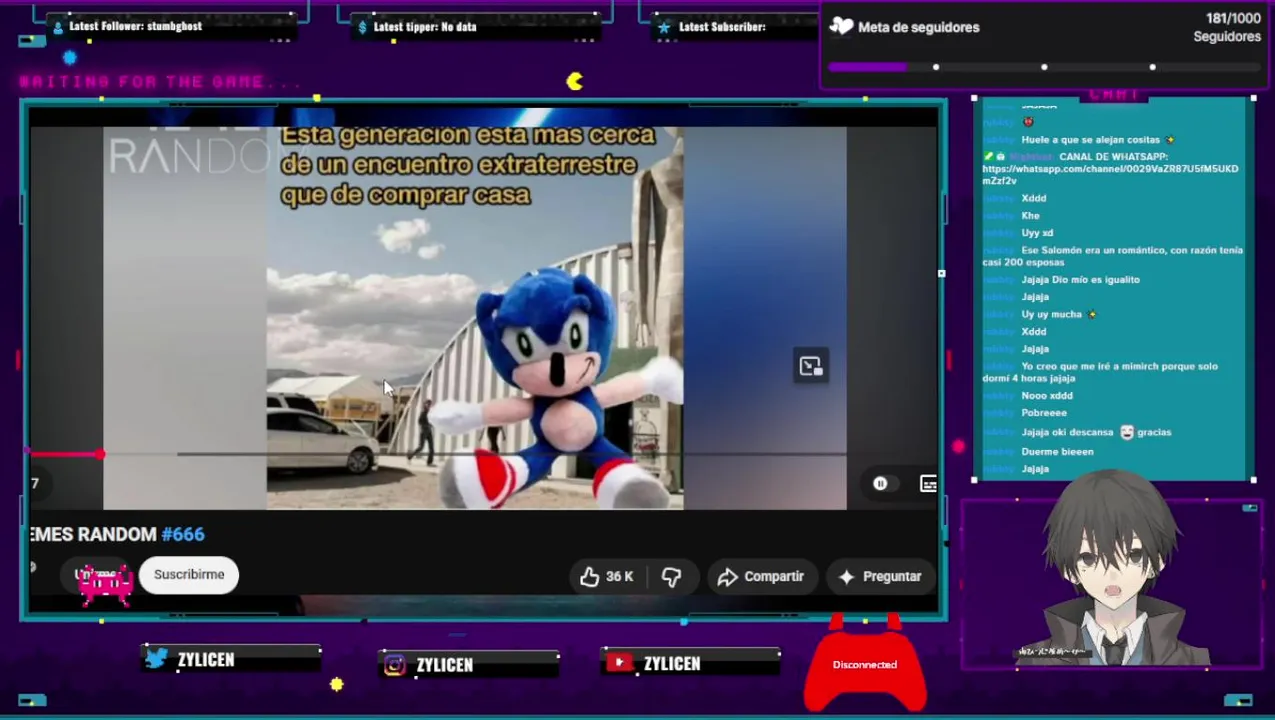Click the 181/1000 Seguidores counter
Screen dimensions: 1275x720
[x=1227, y=27]
